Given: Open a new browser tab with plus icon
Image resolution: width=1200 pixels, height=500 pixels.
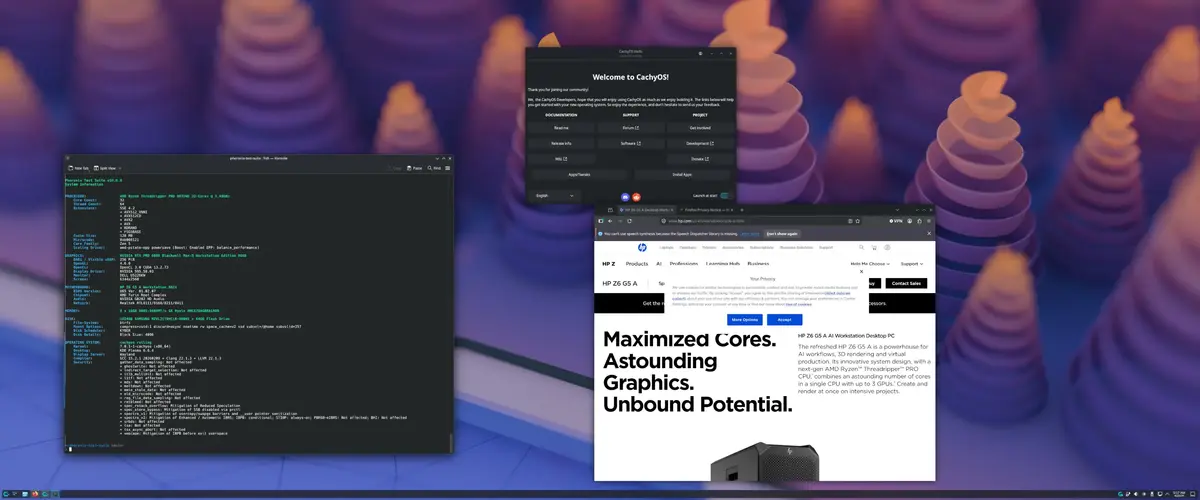Looking at the screenshot, I should [x=742, y=210].
